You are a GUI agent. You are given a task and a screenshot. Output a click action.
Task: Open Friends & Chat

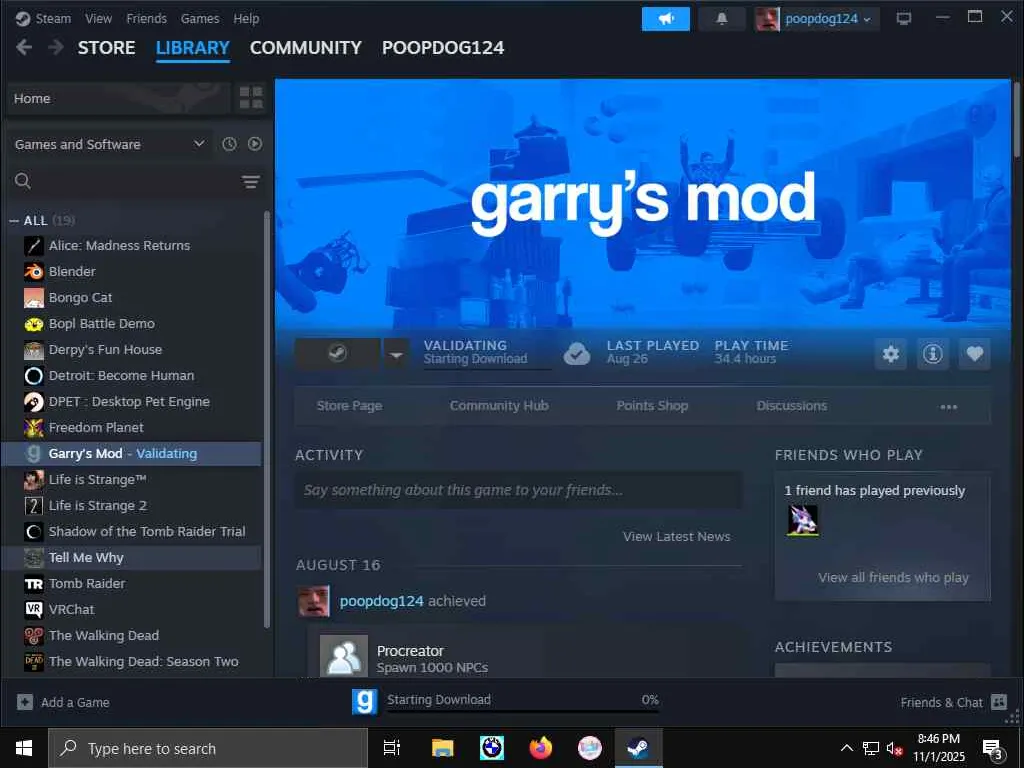coord(953,702)
